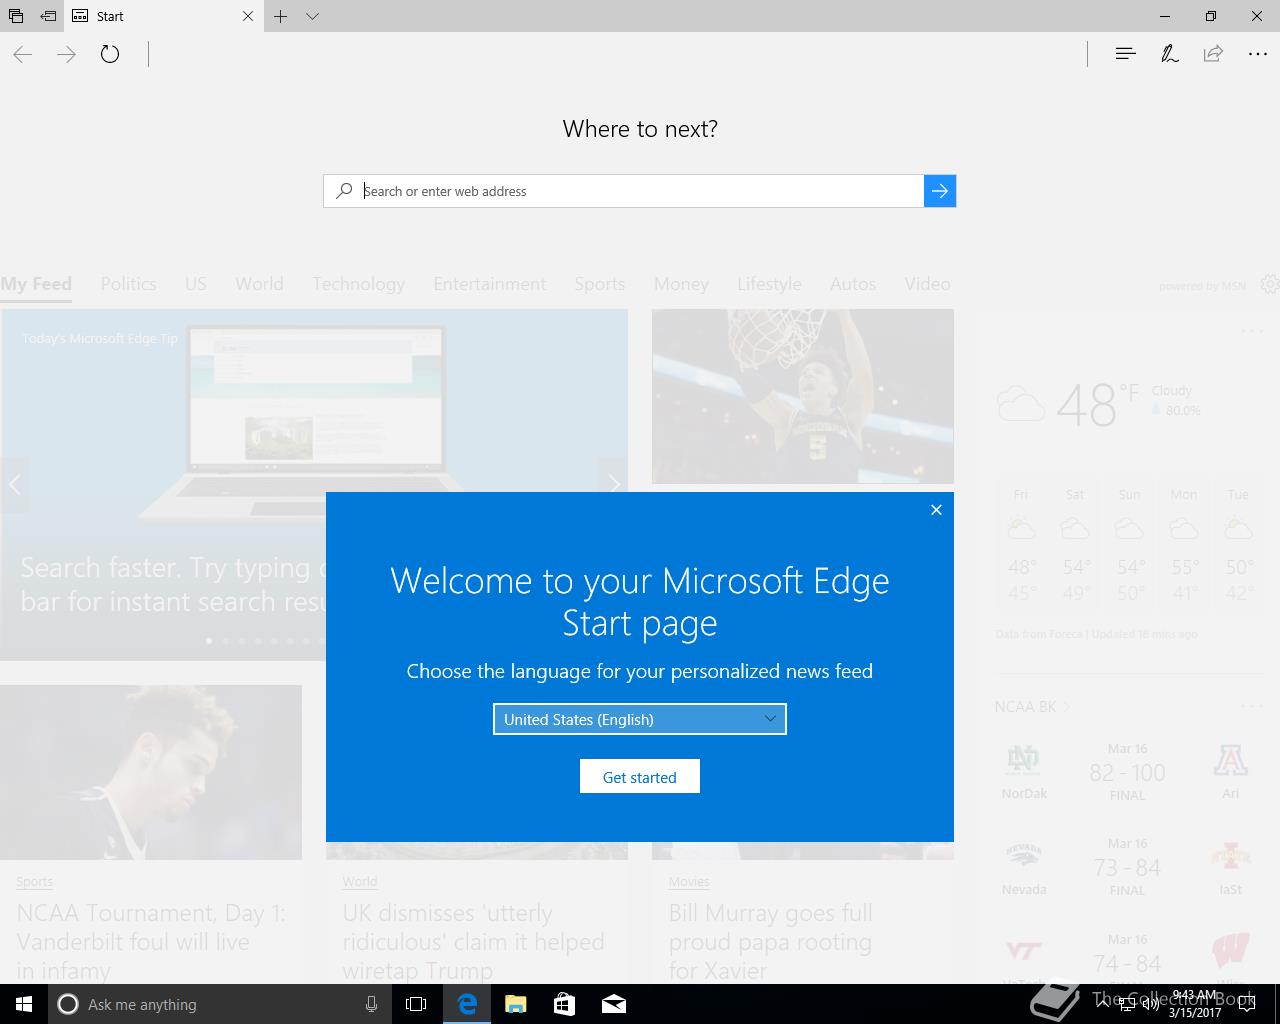Select the Lifestyle feed tab

tap(769, 284)
